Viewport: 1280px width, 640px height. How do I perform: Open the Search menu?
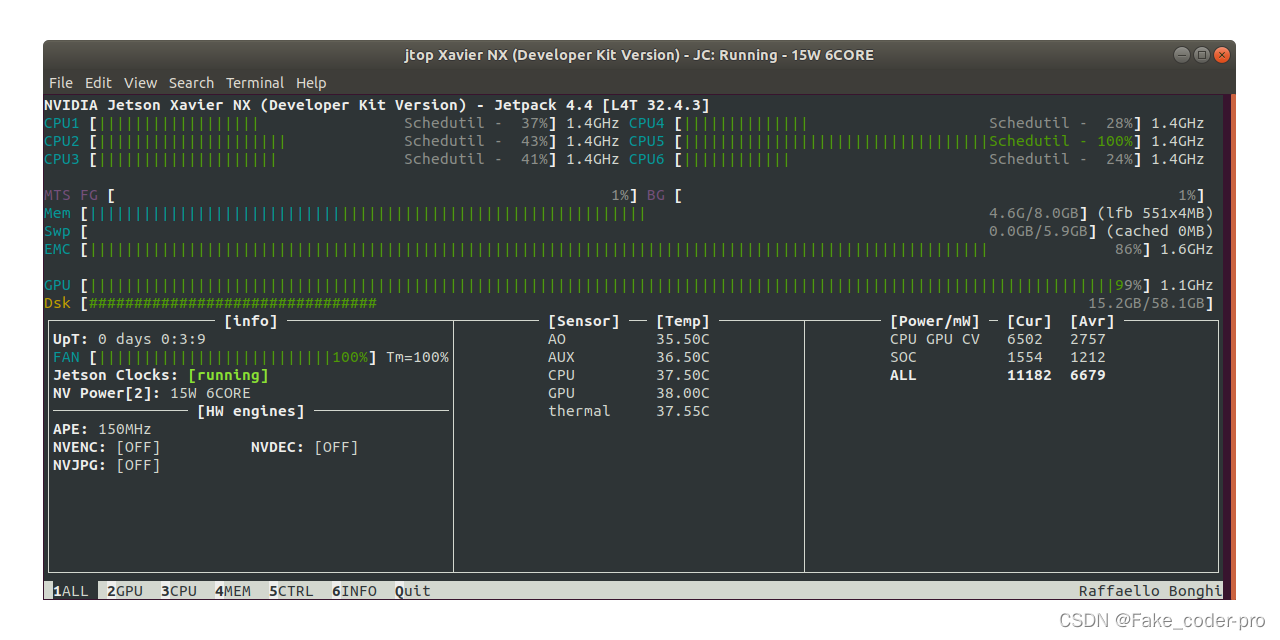191,83
